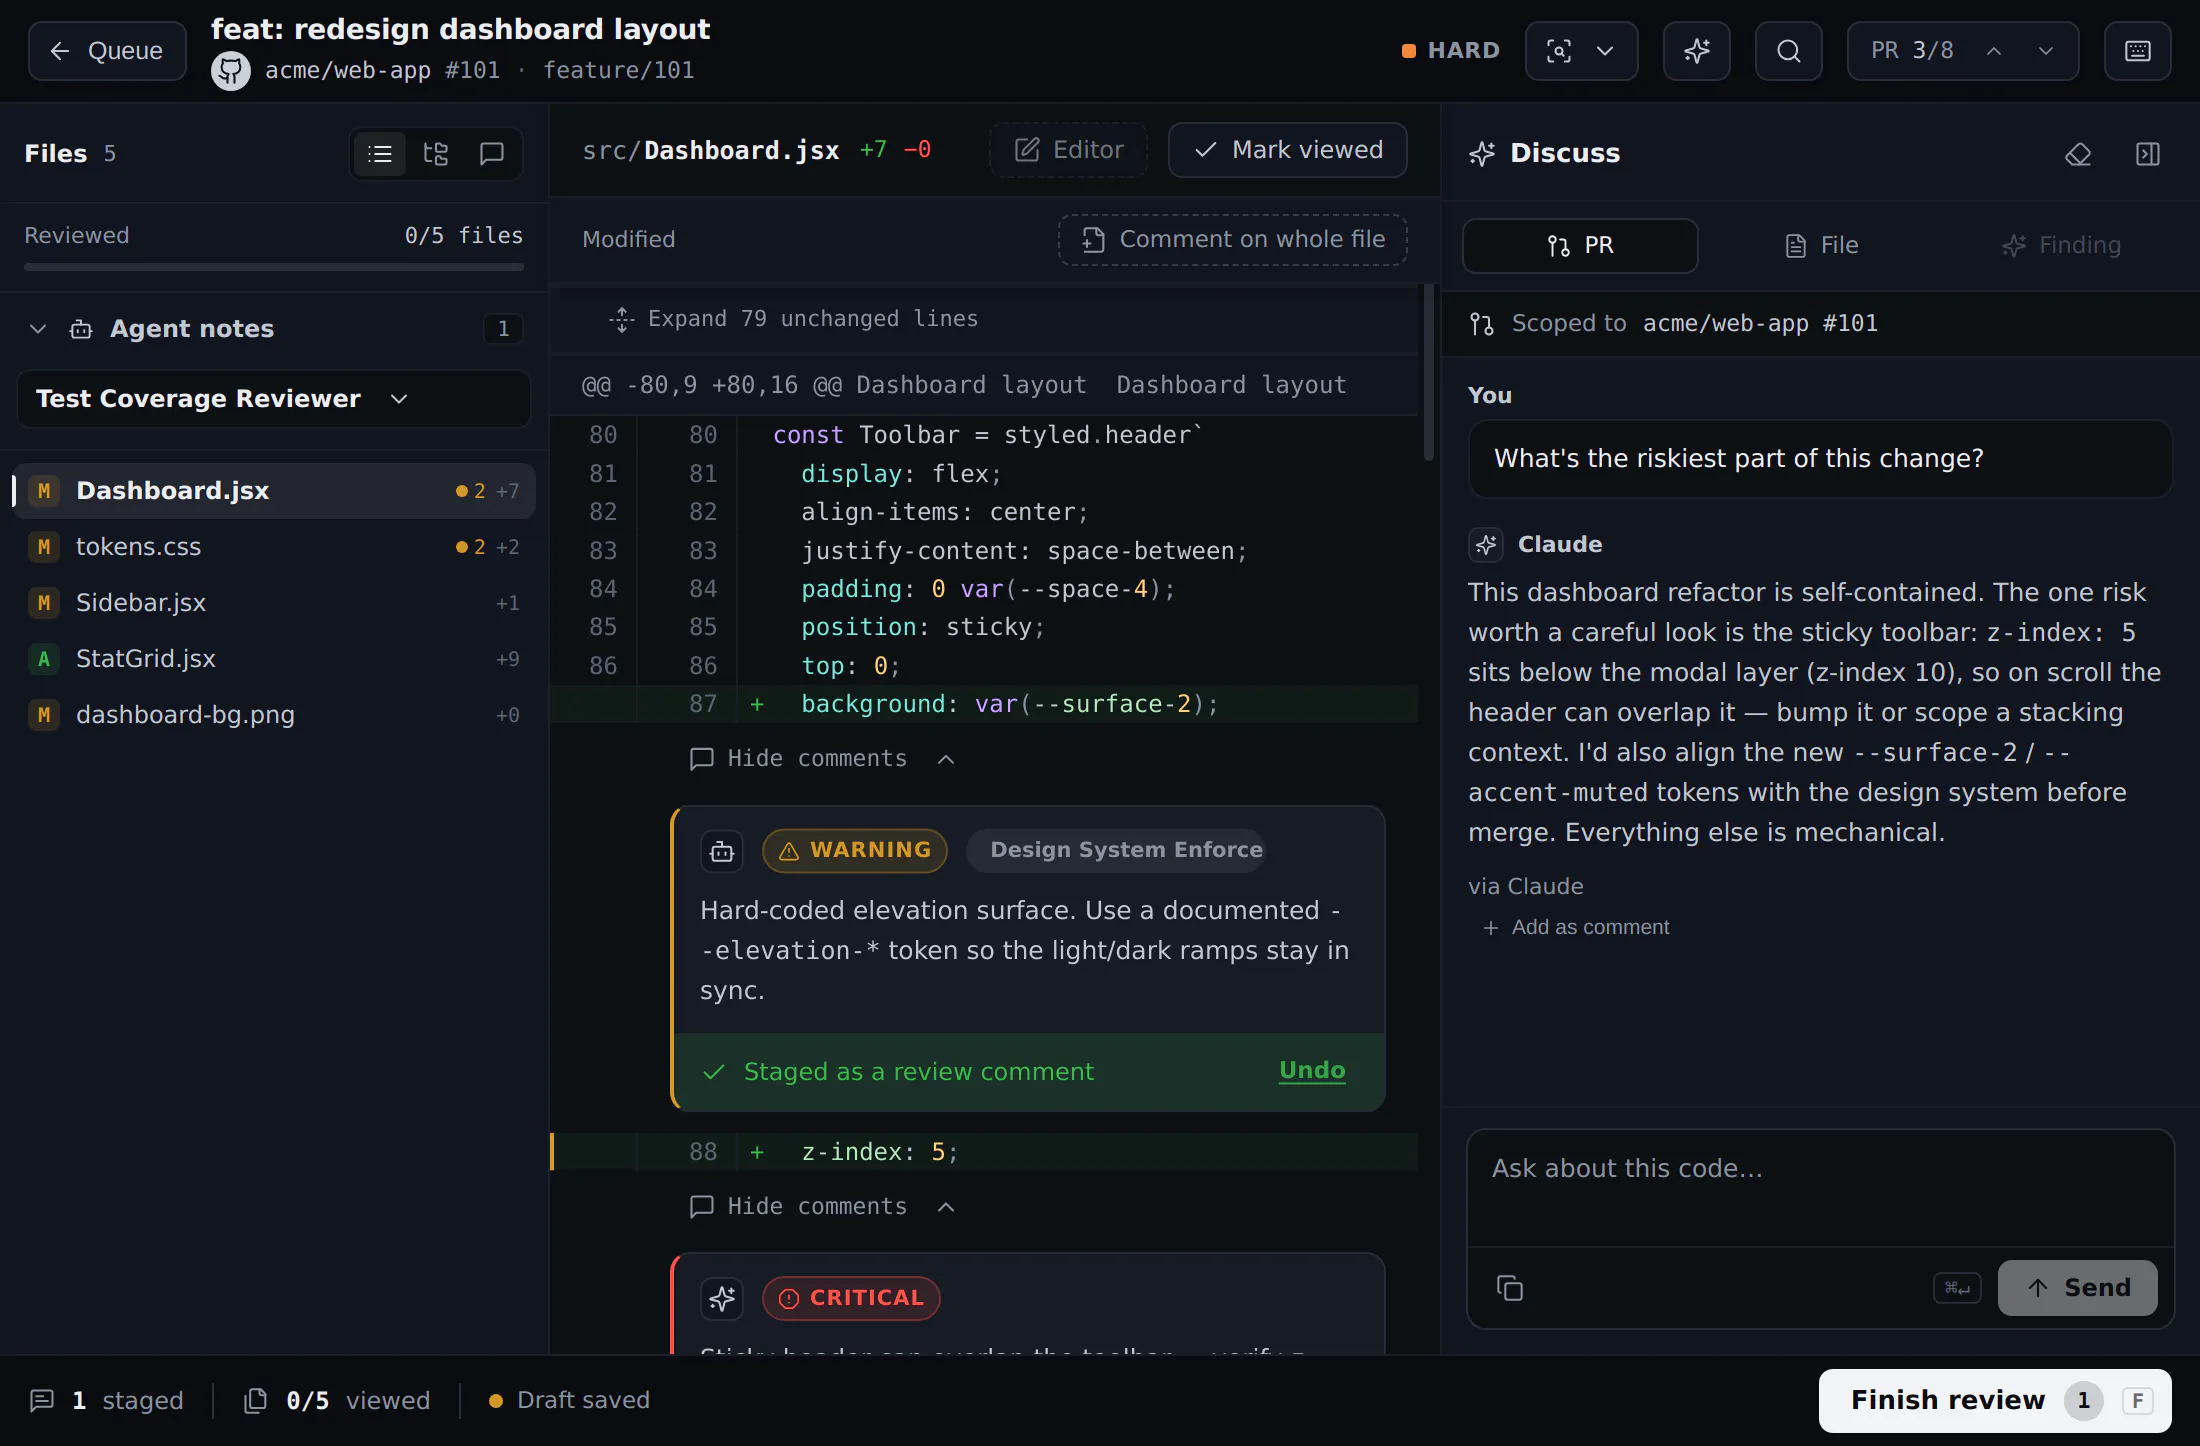Image resolution: width=2200 pixels, height=1446 pixels.
Task: Click the WARNING severity badge
Action: click(855, 851)
